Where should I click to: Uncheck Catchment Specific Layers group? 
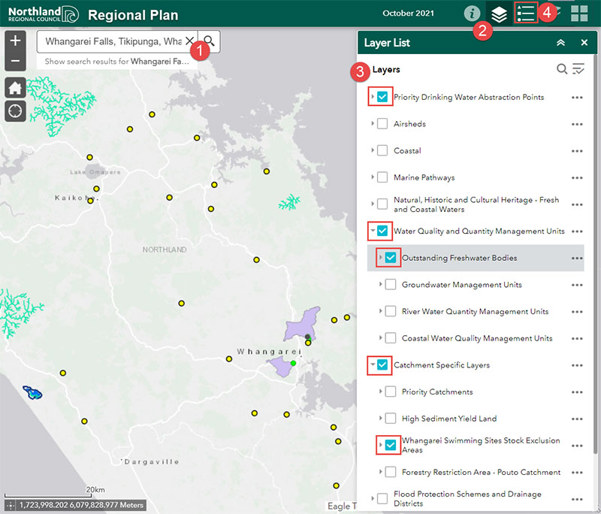tap(382, 365)
